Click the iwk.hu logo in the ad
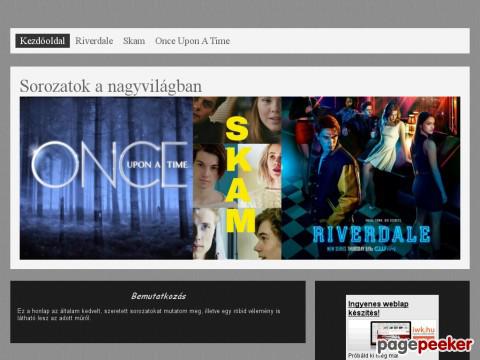480x360 pixels. coord(423,330)
